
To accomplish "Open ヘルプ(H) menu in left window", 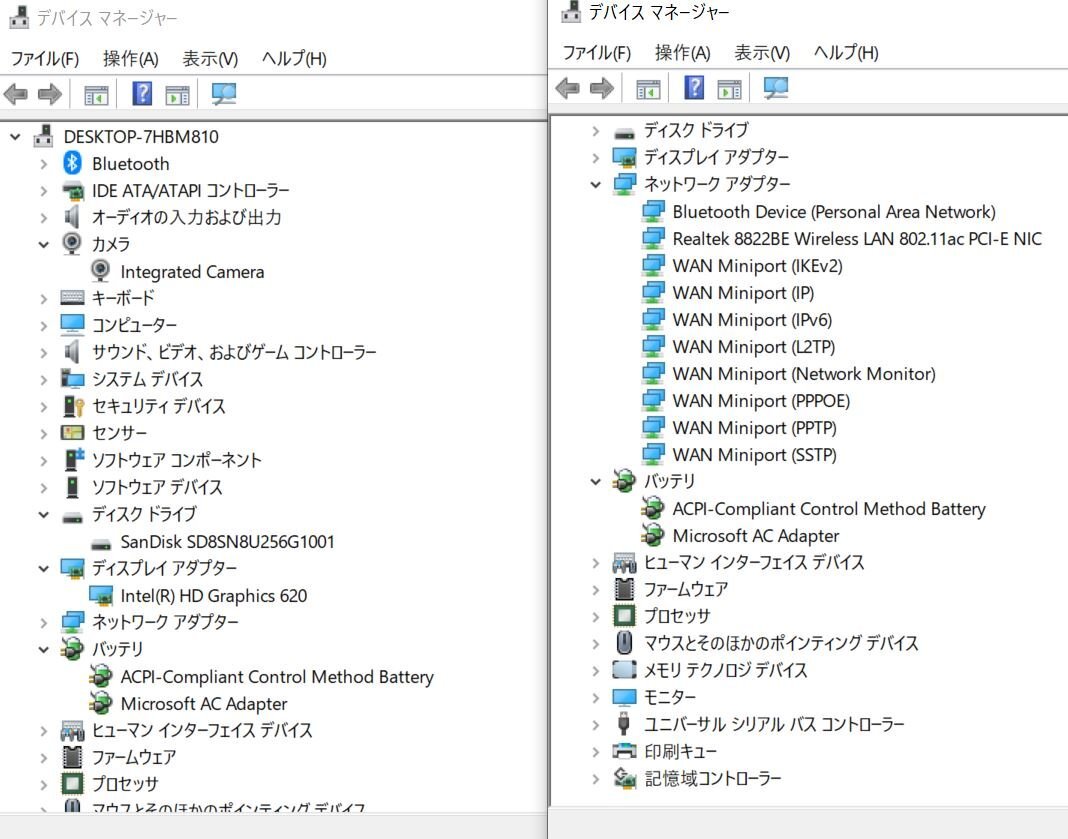I will pyautogui.click(x=294, y=59).
